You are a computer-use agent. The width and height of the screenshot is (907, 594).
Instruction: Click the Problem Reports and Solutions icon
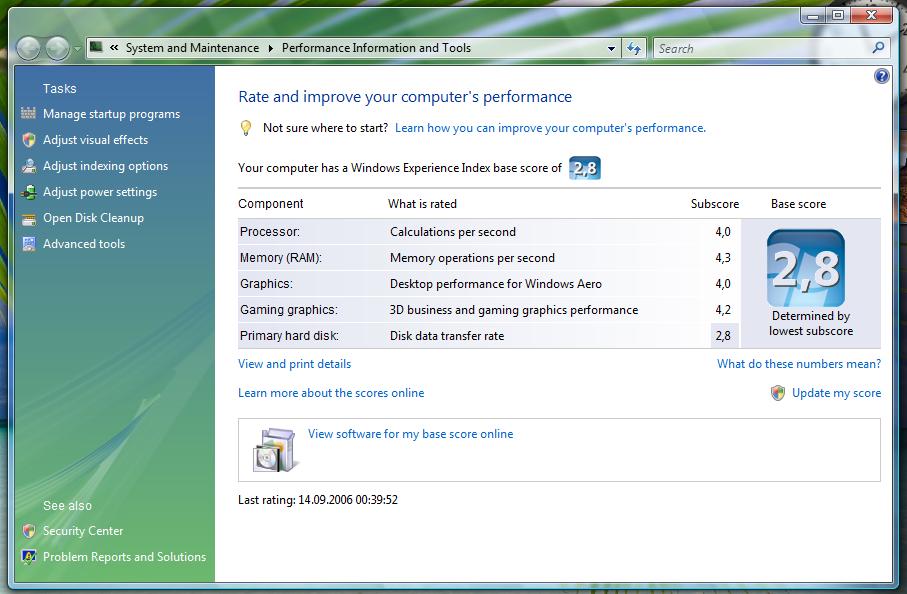[29, 556]
